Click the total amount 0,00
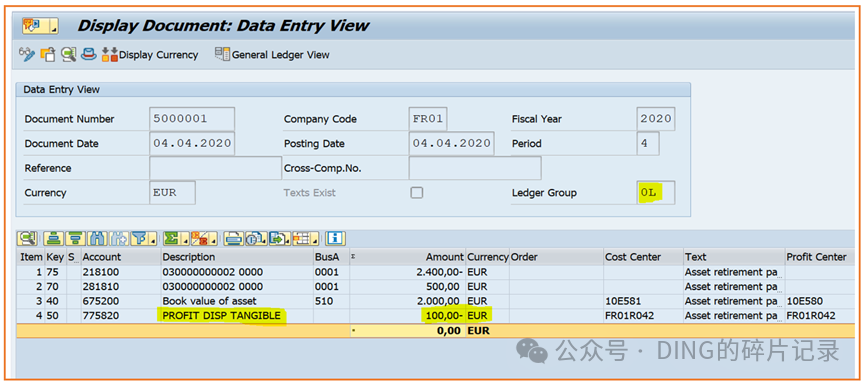This screenshot has height=385, width=867. (x=448, y=331)
